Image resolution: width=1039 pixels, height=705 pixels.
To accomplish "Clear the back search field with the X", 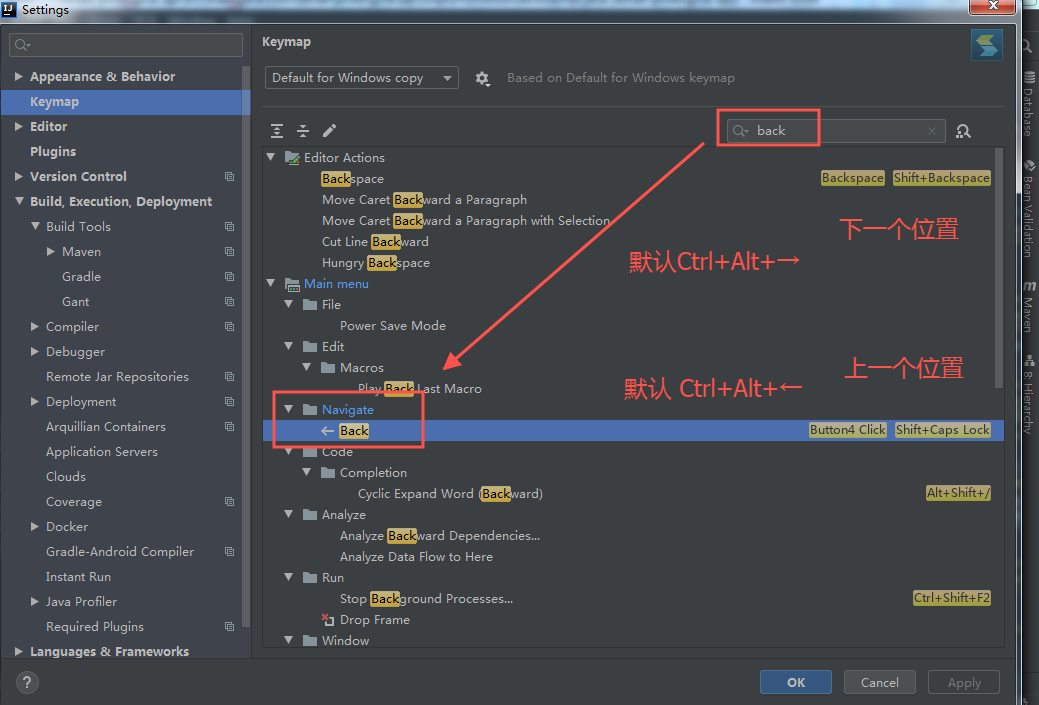I will coord(931,131).
